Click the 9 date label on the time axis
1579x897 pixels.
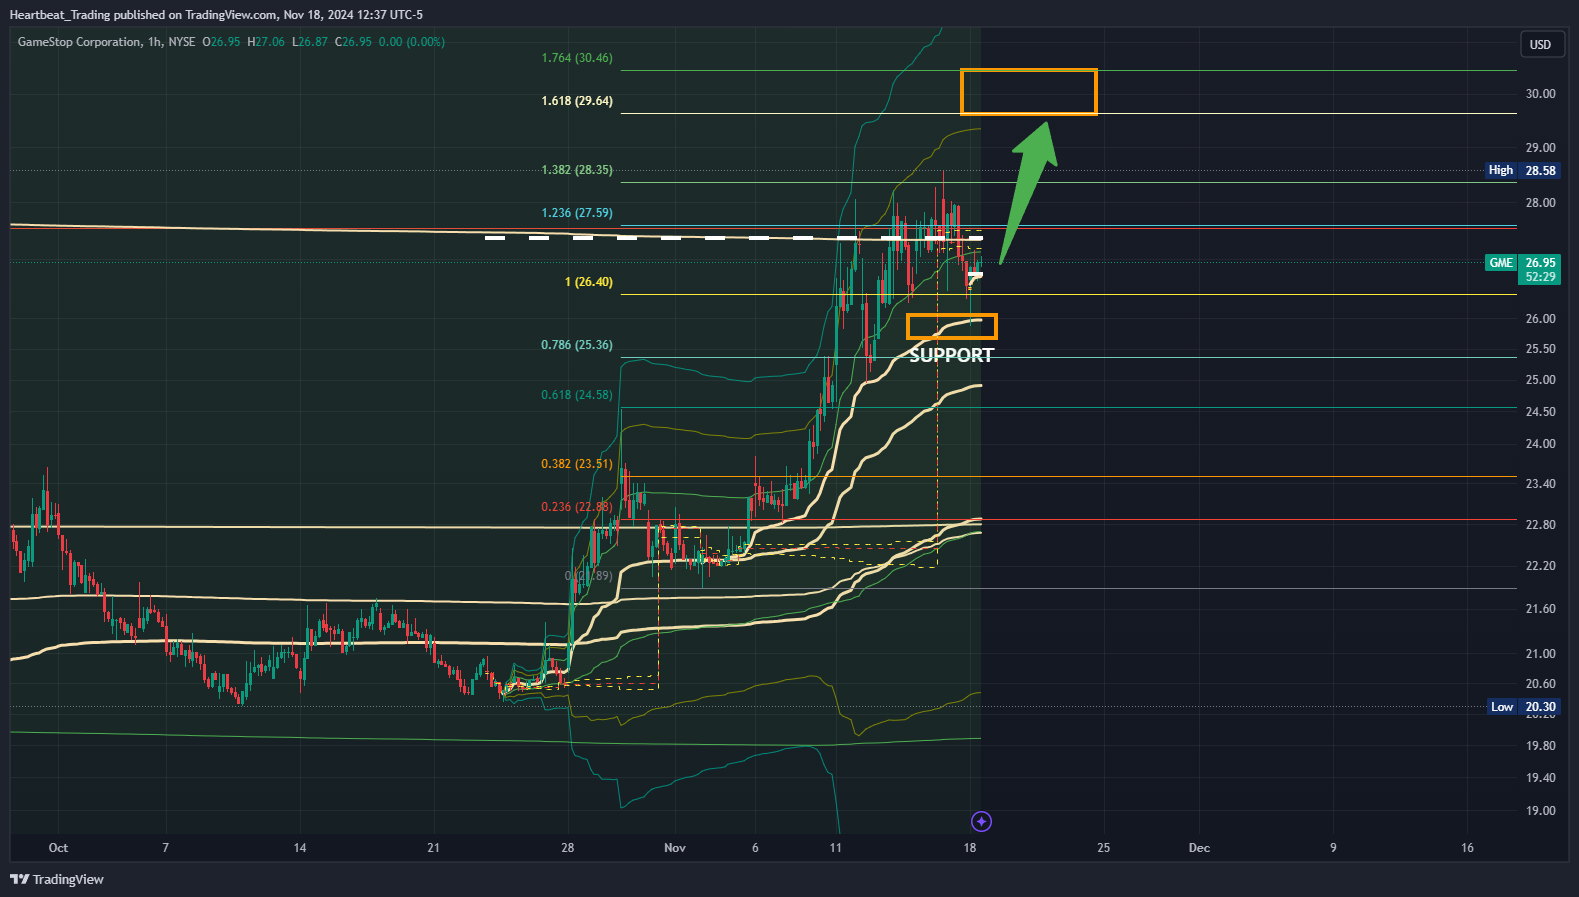click(x=1333, y=848)
